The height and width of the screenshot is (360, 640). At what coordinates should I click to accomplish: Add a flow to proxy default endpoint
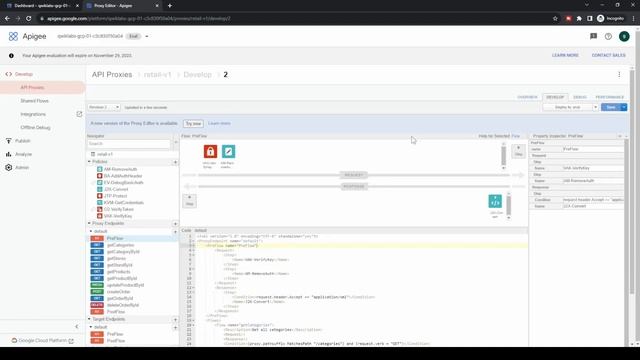pos(175,231)
